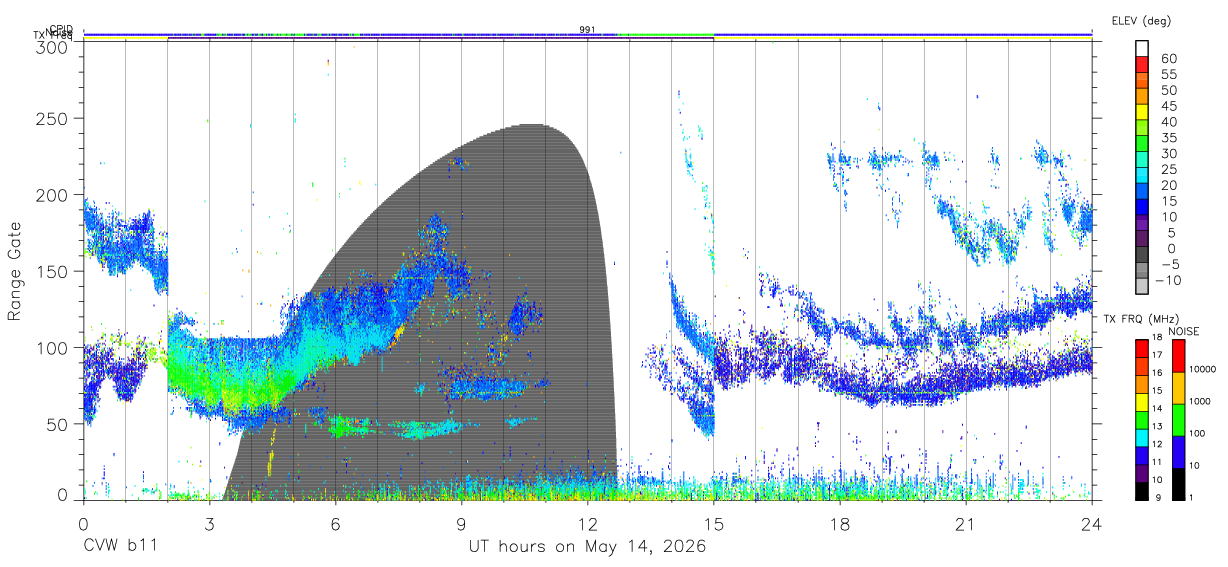Screen dimensions: 1228x567
Task: Click the UT hours on May 14, 2026 label
Action: (588, 546)
